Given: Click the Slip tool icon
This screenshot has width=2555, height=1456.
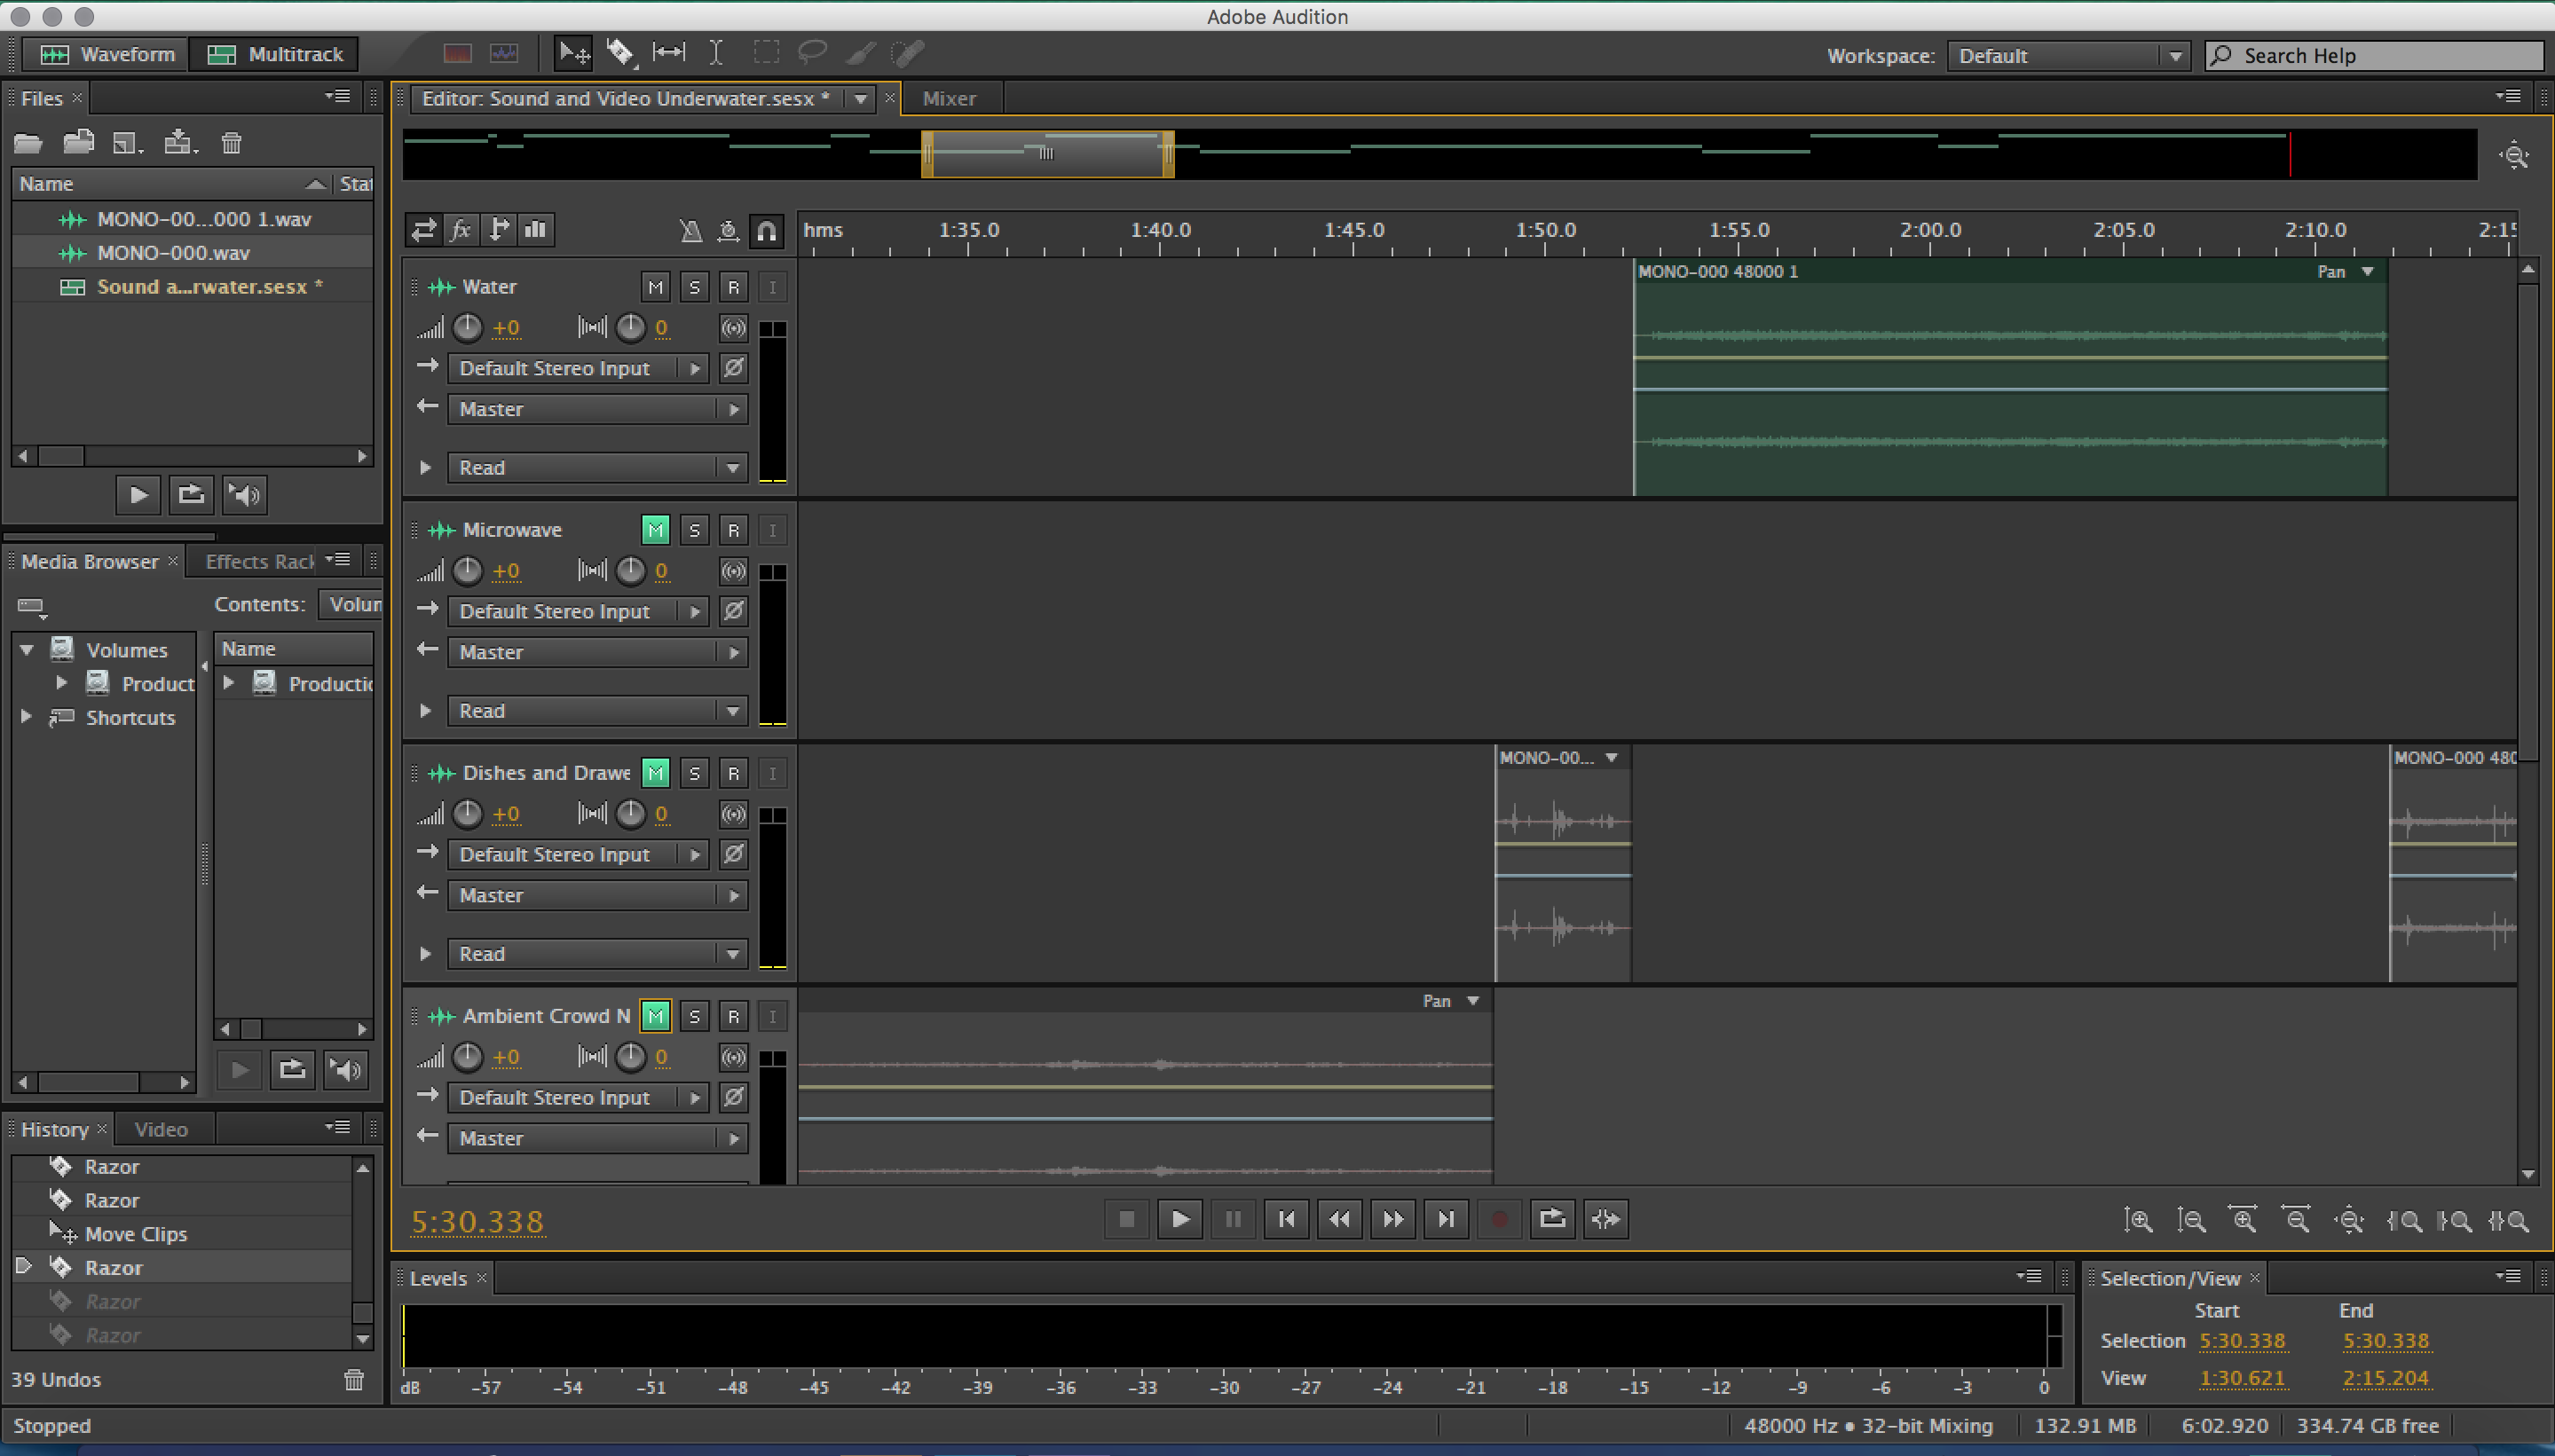Looking at the screenshot, I should (668, 53).
